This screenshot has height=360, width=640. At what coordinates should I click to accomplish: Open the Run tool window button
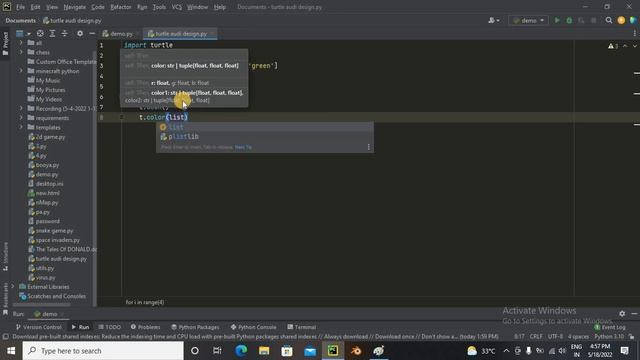(80, 327)
